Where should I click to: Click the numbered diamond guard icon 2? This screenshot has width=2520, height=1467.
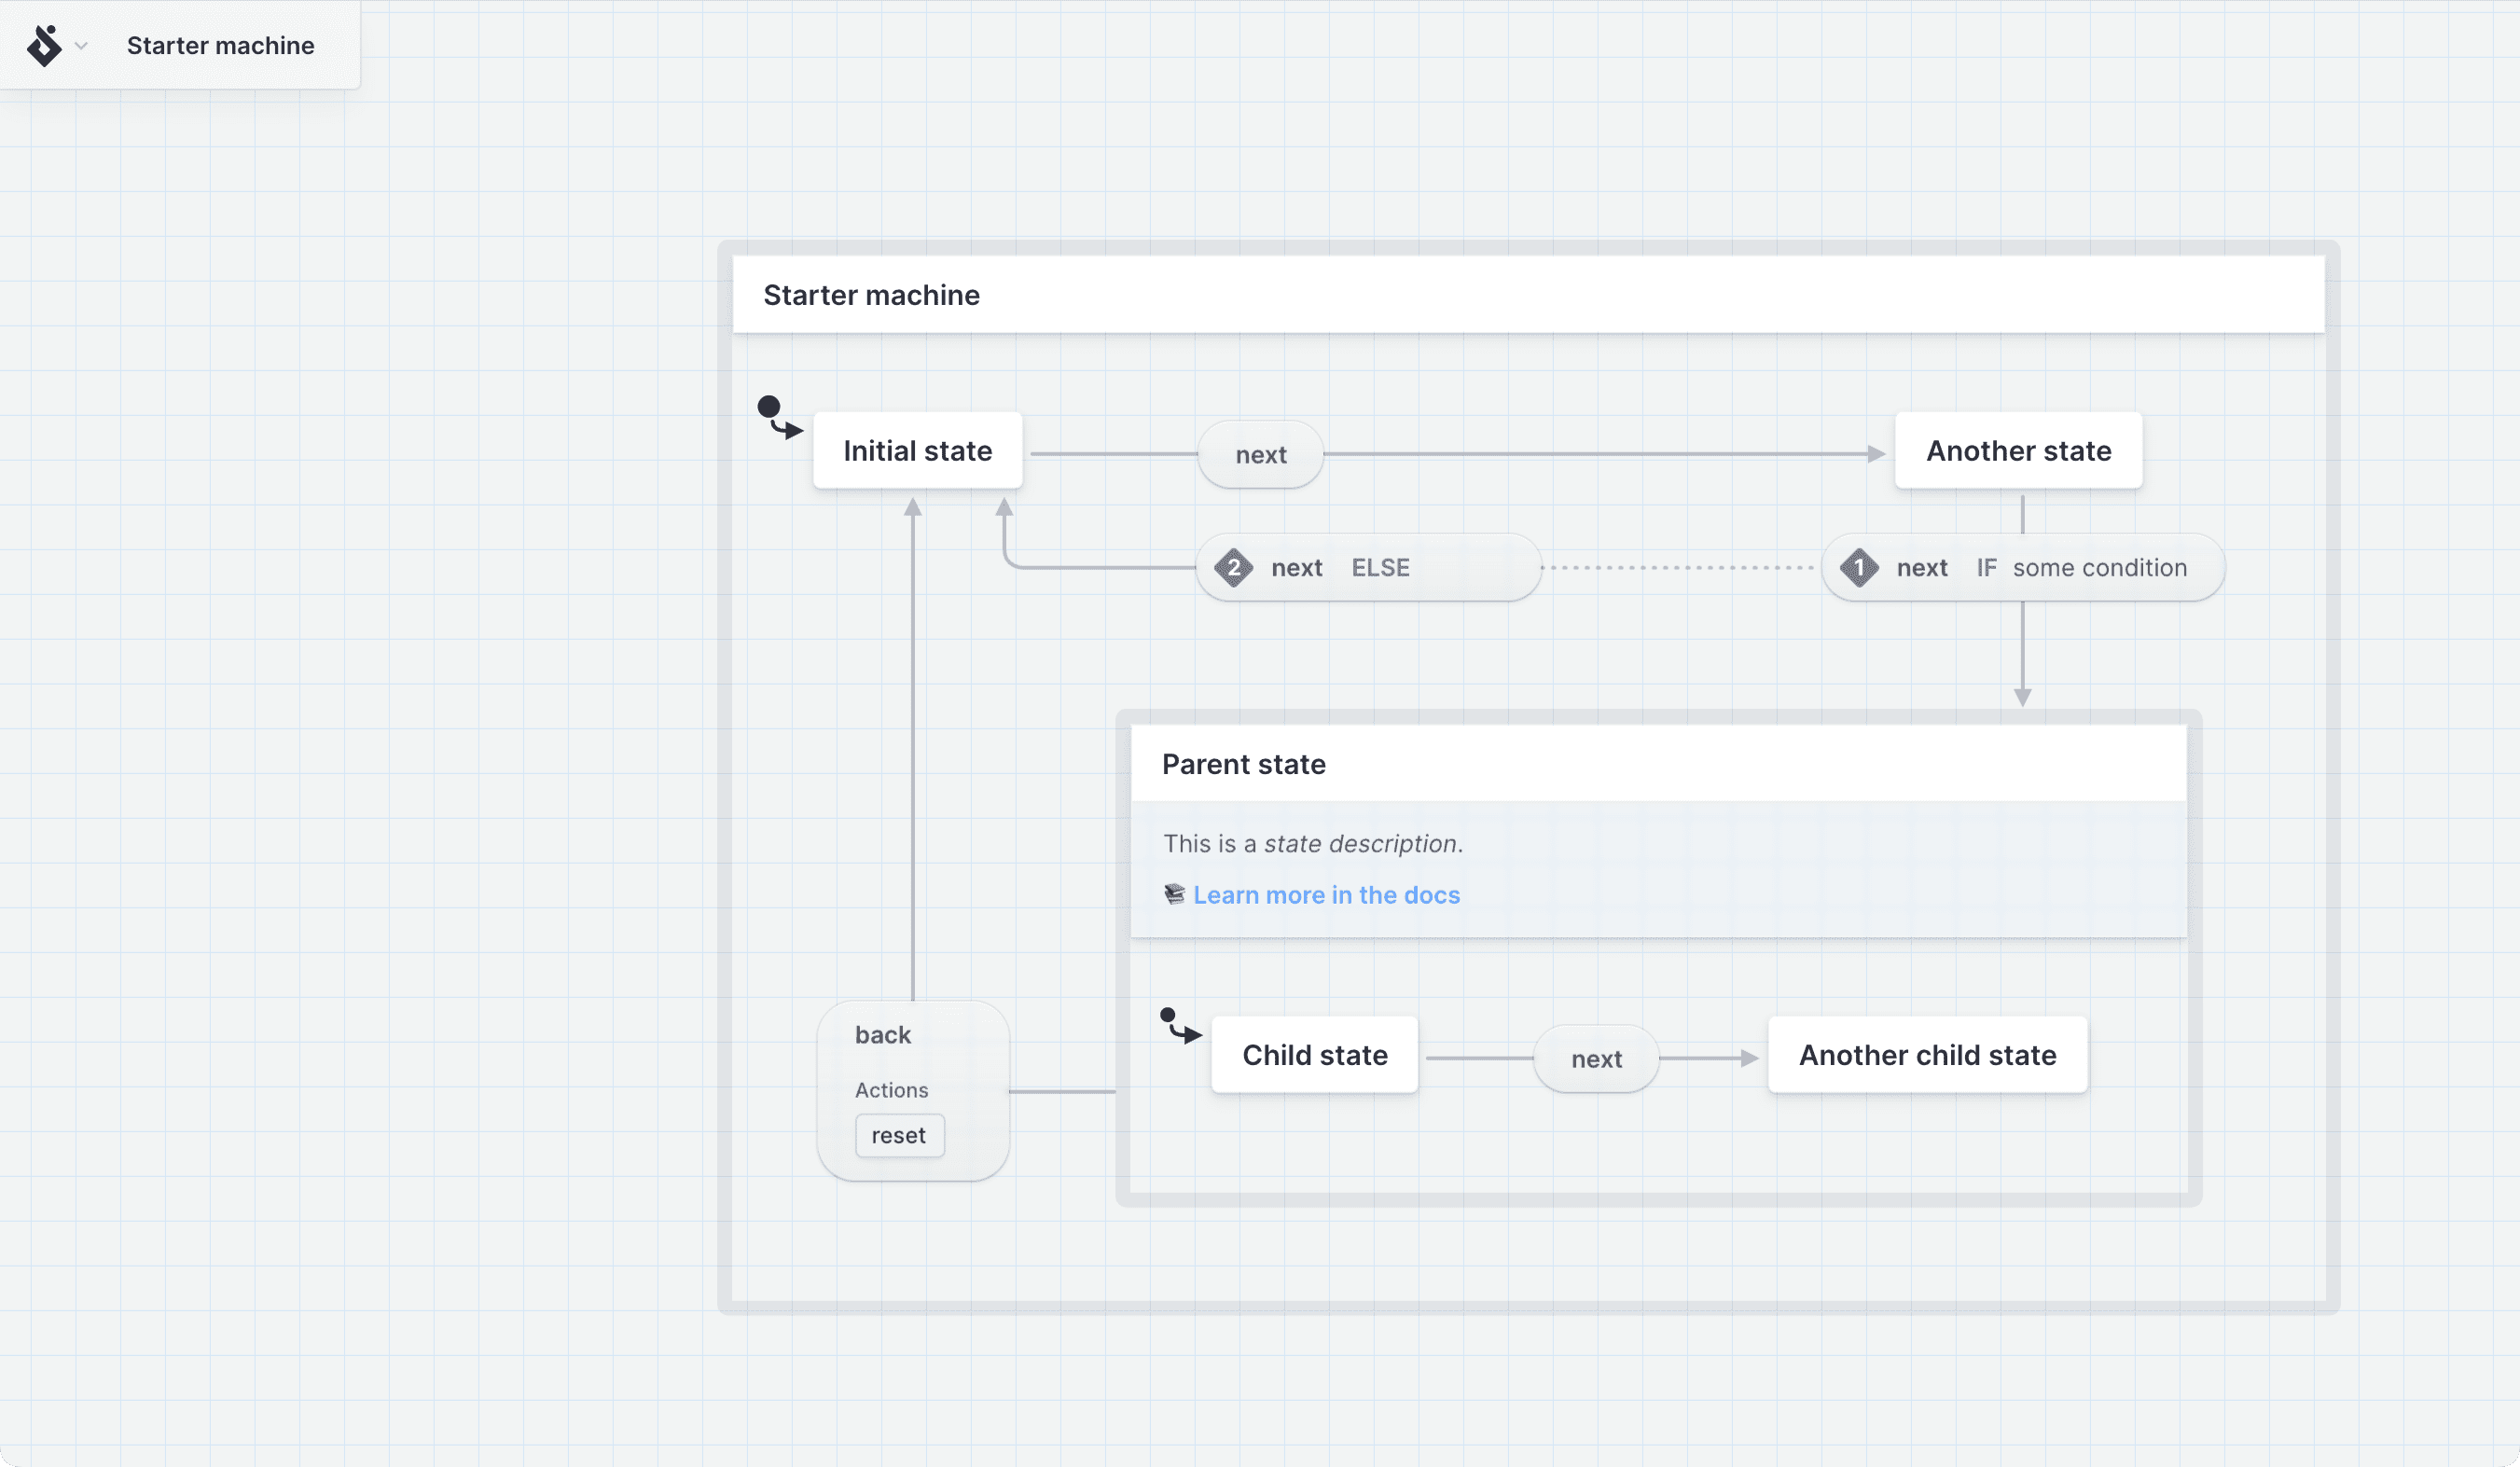1235,566
